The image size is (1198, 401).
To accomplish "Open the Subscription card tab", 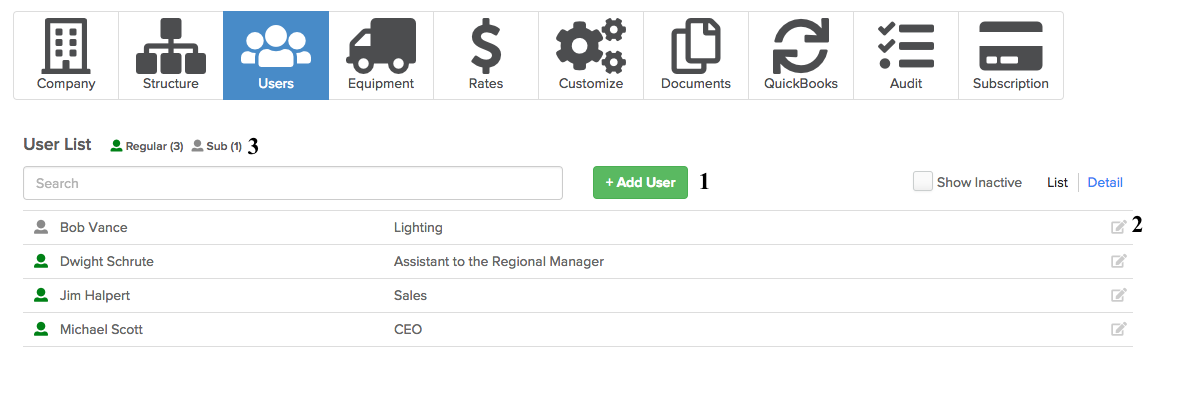I will 1010,56.
